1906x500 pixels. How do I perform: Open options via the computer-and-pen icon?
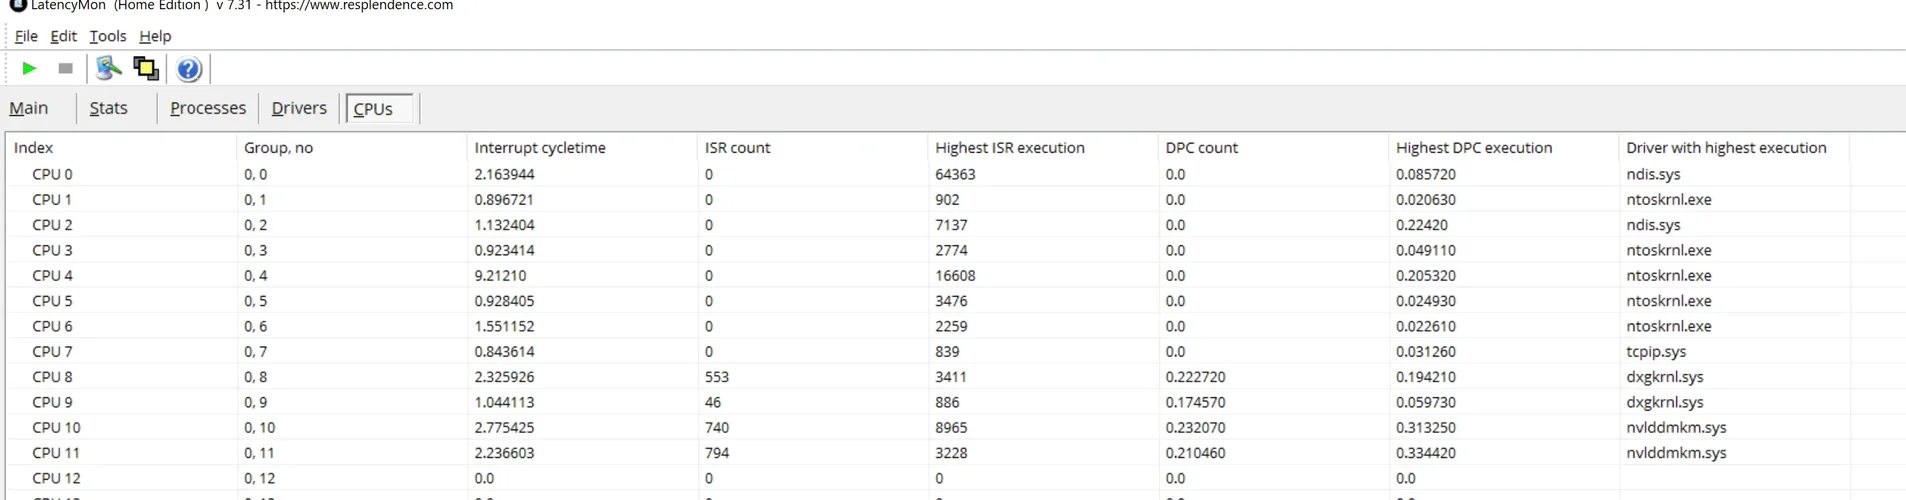pyautogui.click(x=108, y=69)
